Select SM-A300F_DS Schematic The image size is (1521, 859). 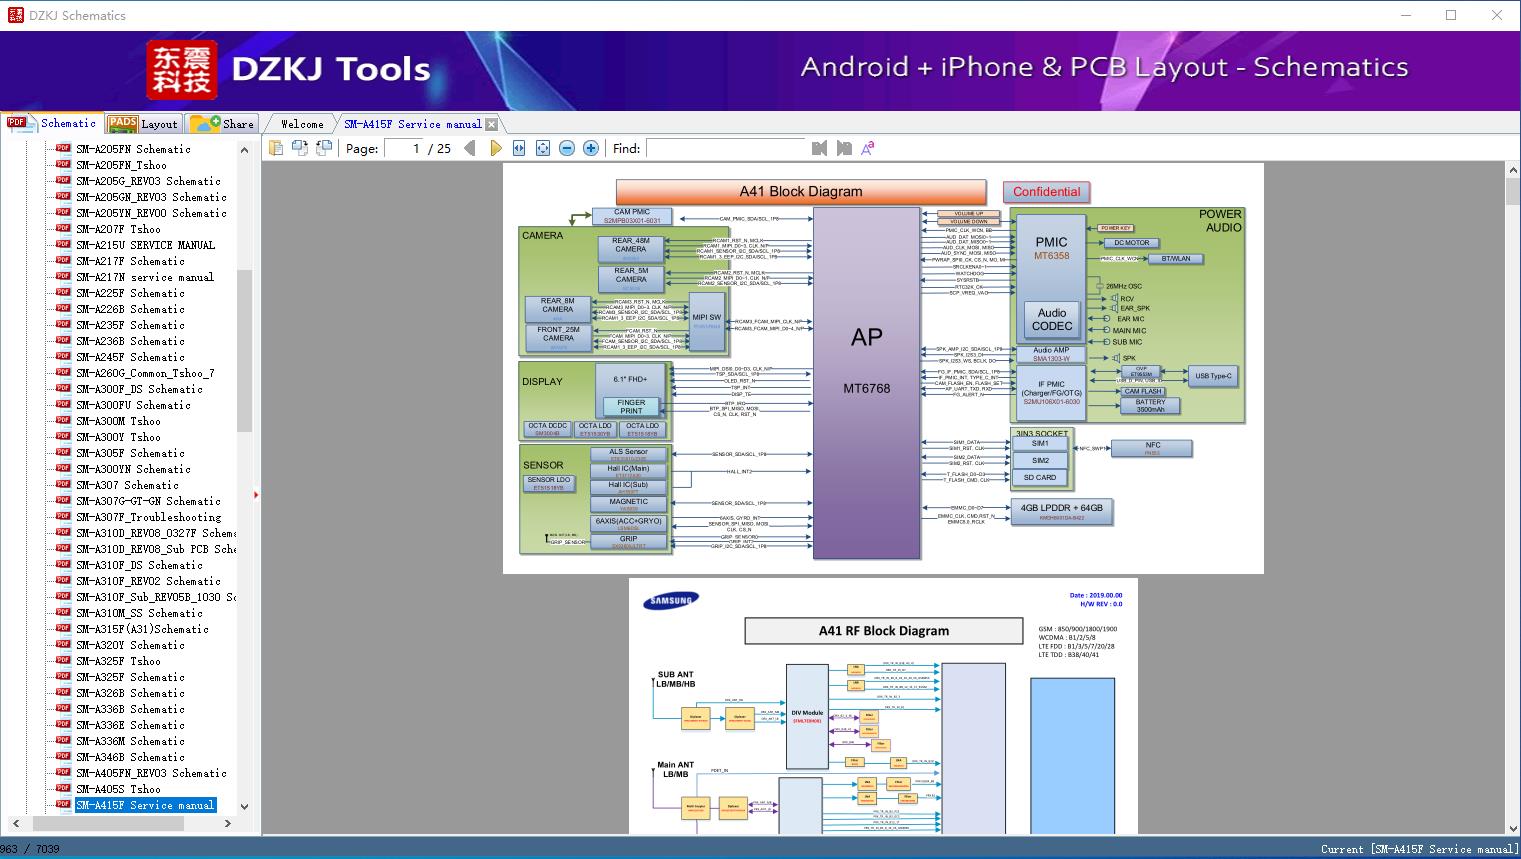(x=139, y=389)
